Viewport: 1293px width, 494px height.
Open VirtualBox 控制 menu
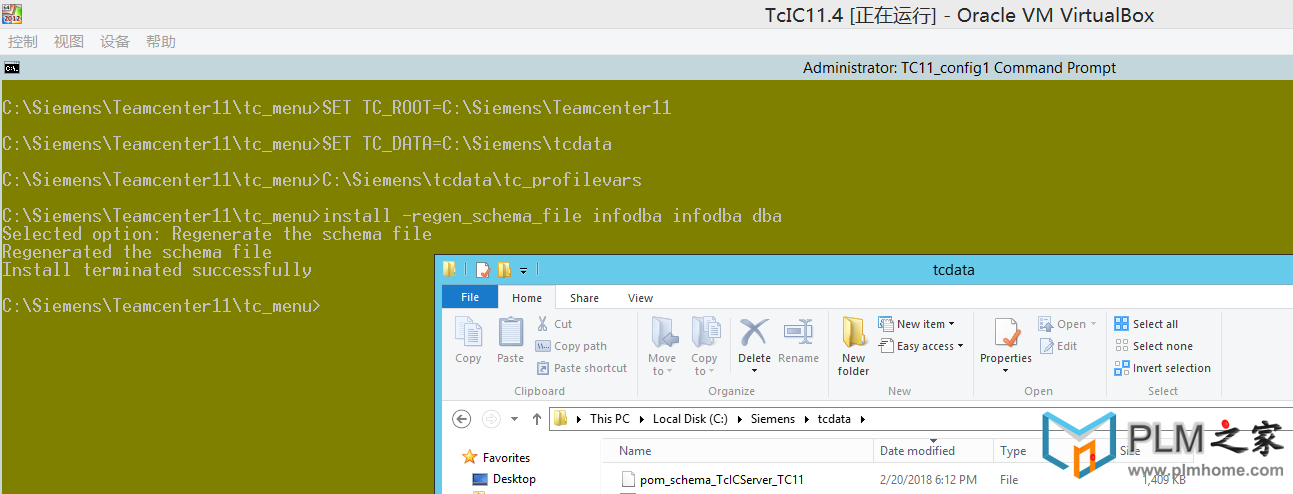pos(22,41)
